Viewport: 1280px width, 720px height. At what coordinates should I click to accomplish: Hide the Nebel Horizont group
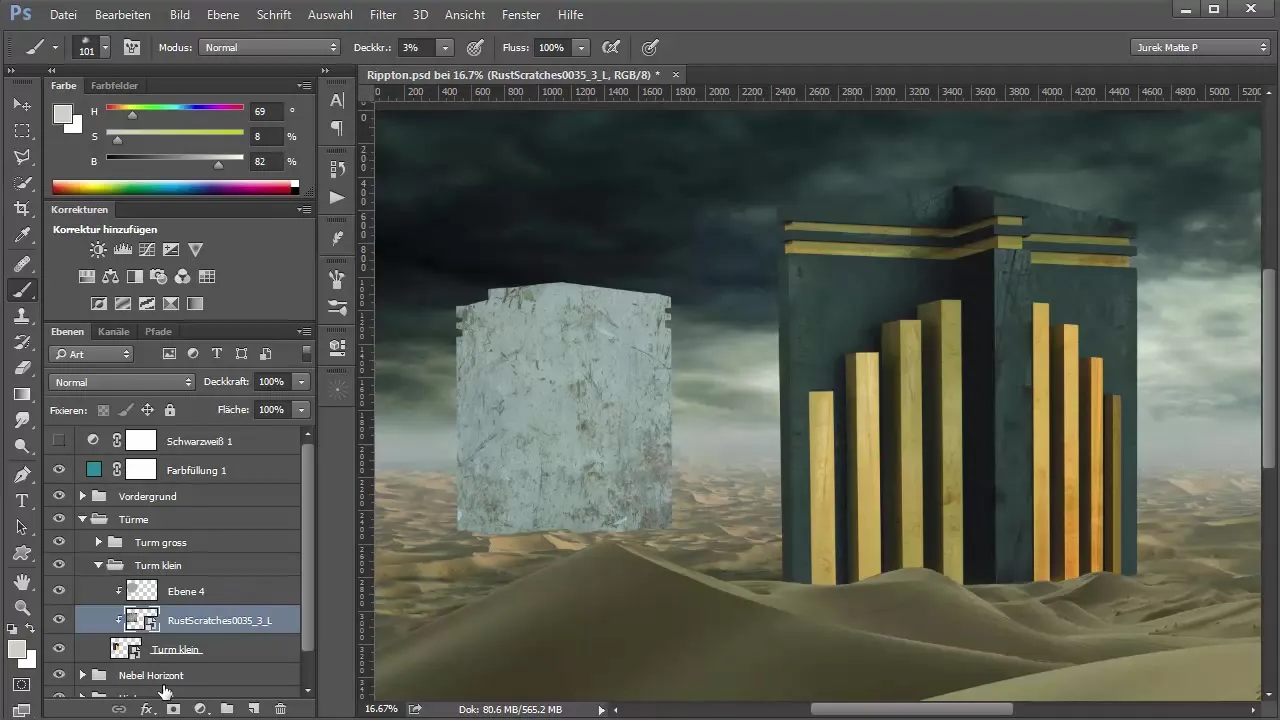[x=59, y=675]
